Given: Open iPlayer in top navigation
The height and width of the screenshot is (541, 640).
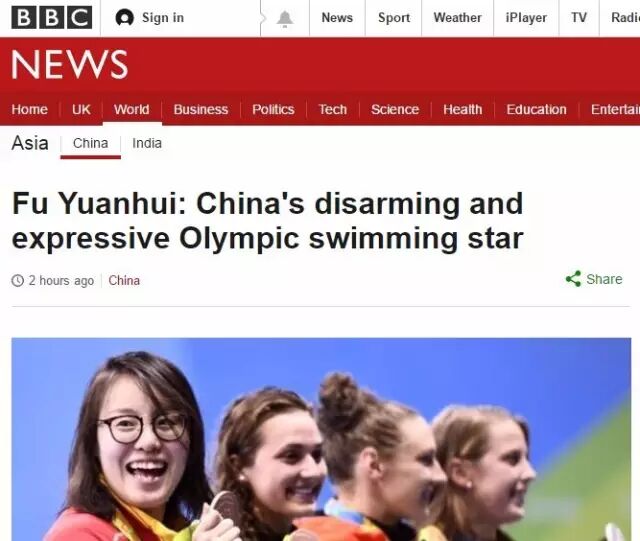Looking at the screenshot, I should (x=526, y=18).
